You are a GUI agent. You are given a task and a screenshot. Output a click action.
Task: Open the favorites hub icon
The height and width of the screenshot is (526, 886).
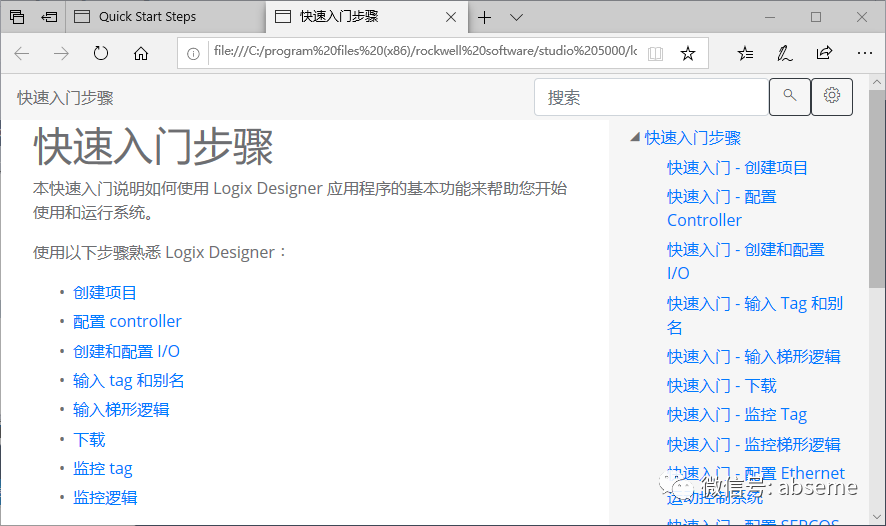(x=745, y=54)
